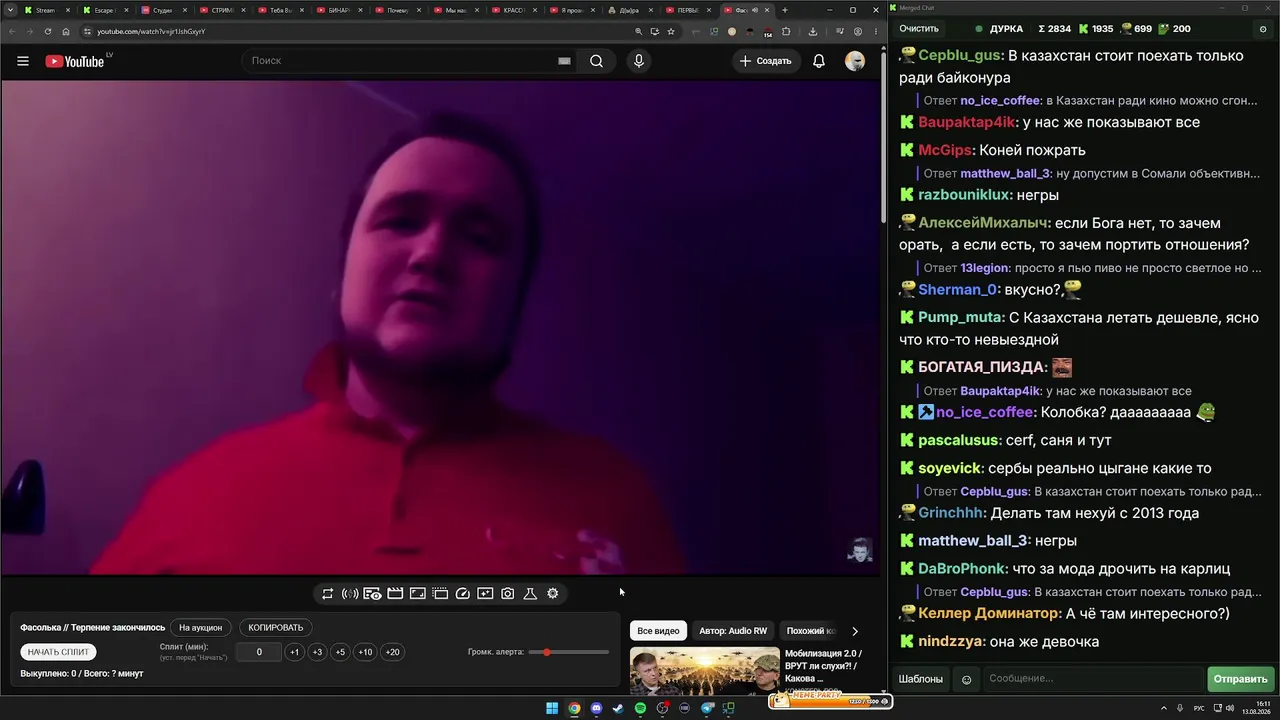Open the gear settings in player toolbar

(x=553, y=594)
